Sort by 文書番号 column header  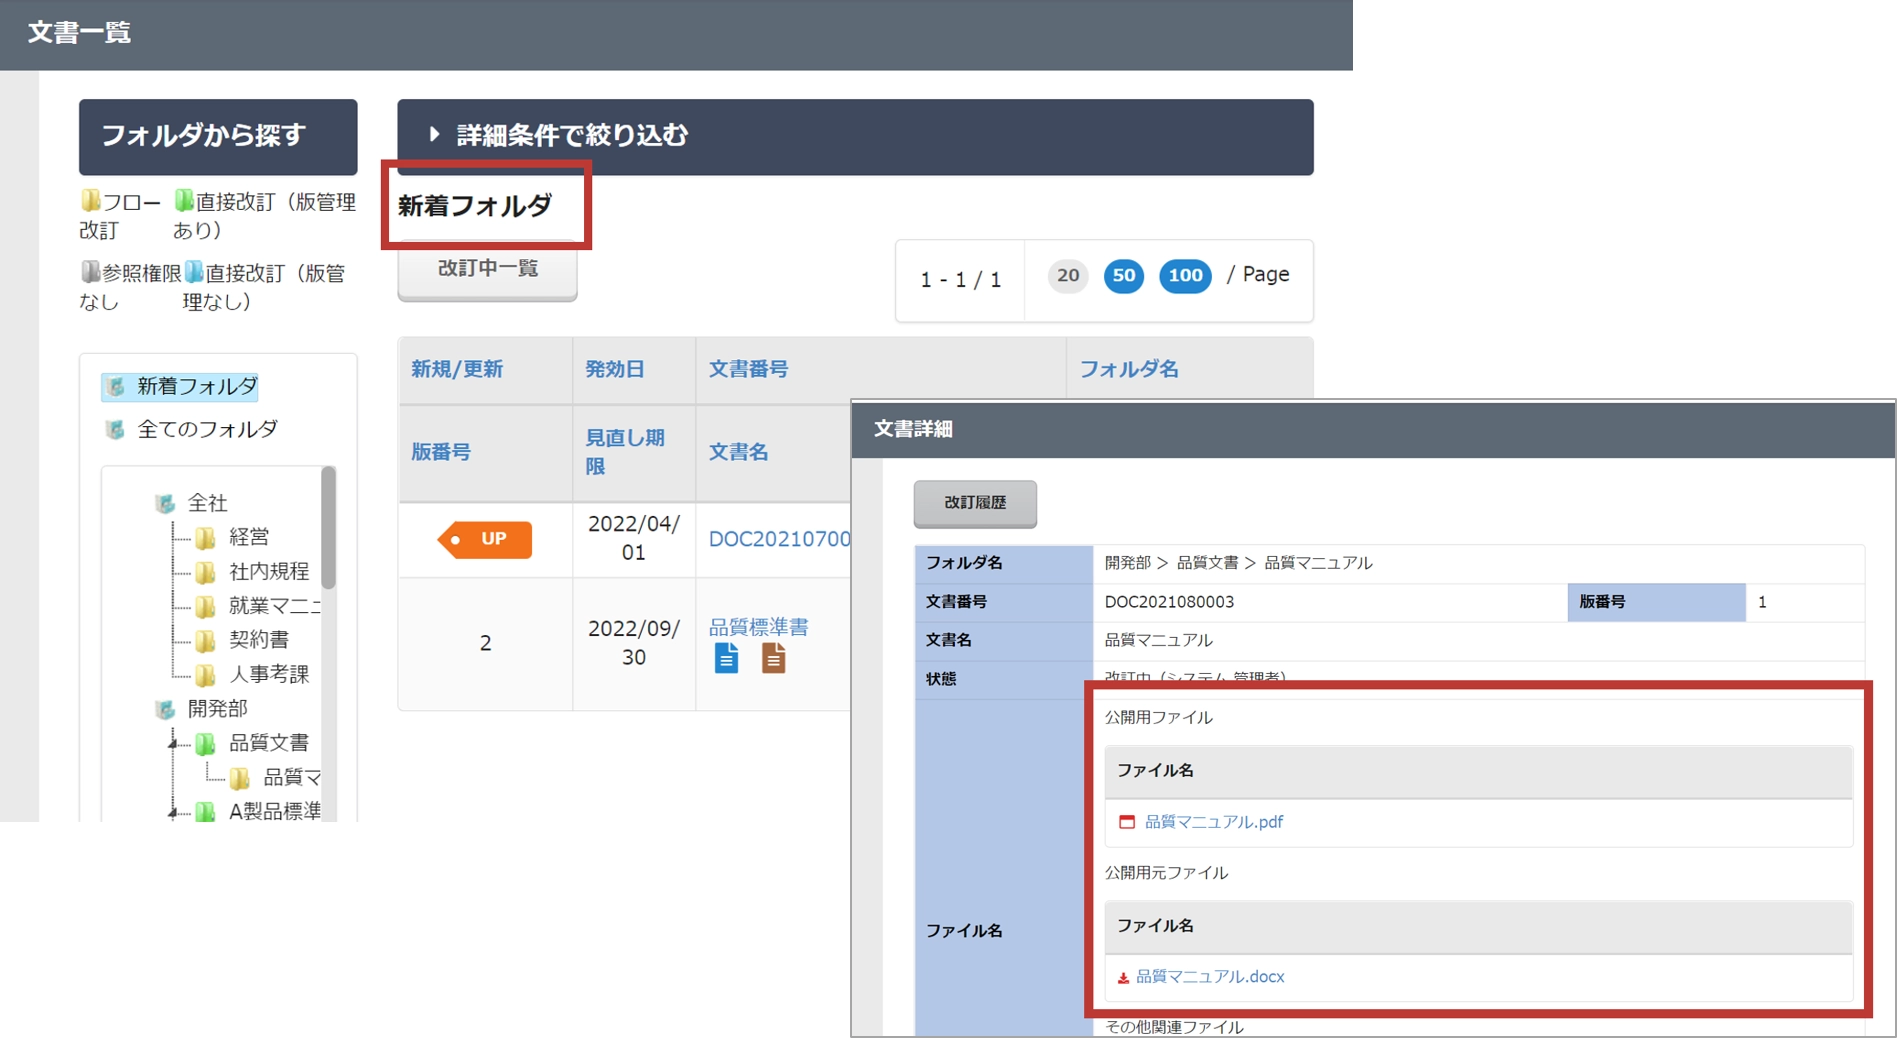point(748,369)
